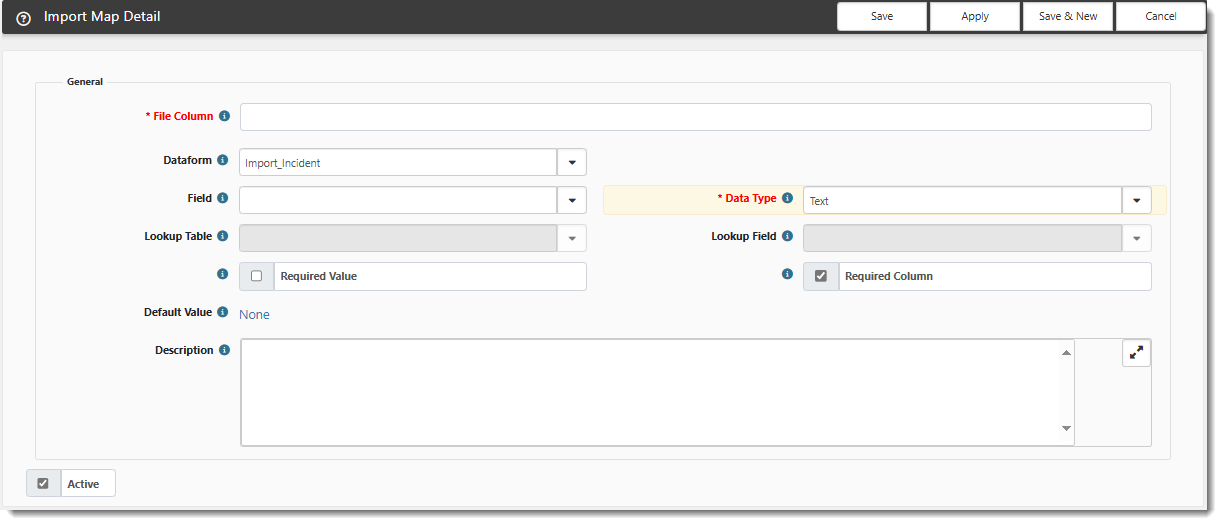Click the Data Type info icon
The width and height of the screenshot is (1222, 525).
[x=787, y=198]
